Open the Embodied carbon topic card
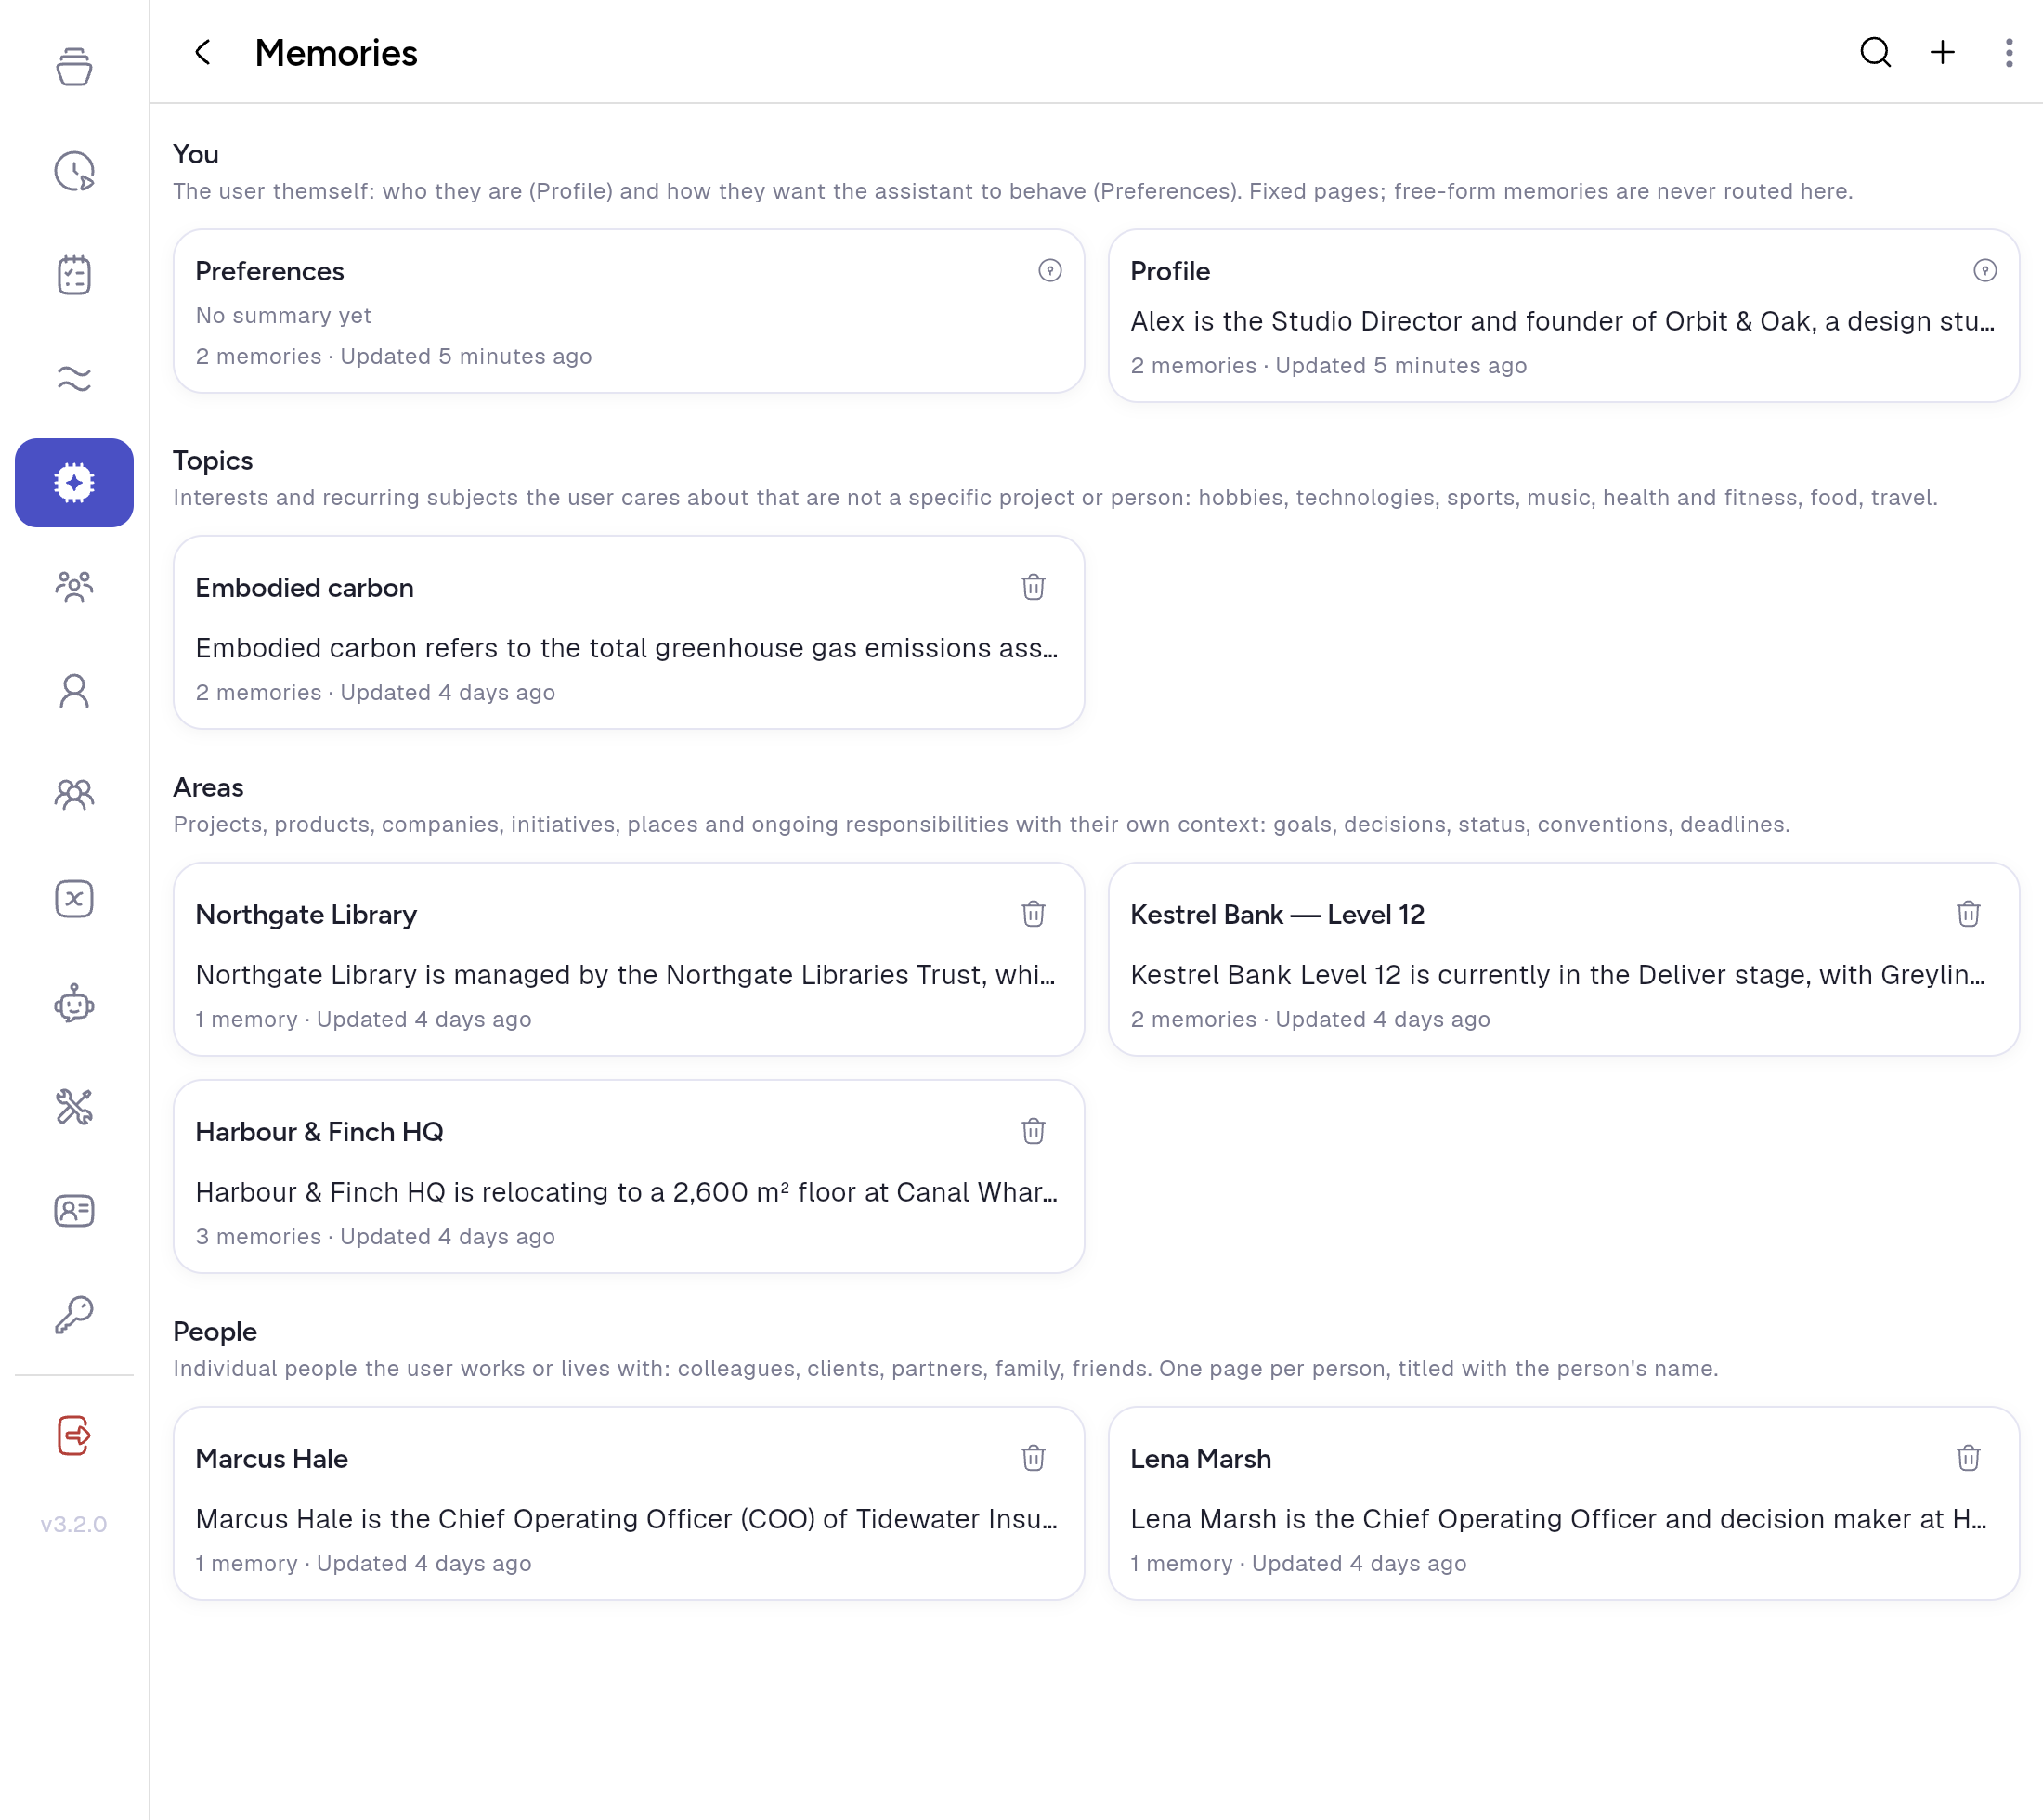 pyautogui.click(x=629, y=632)
